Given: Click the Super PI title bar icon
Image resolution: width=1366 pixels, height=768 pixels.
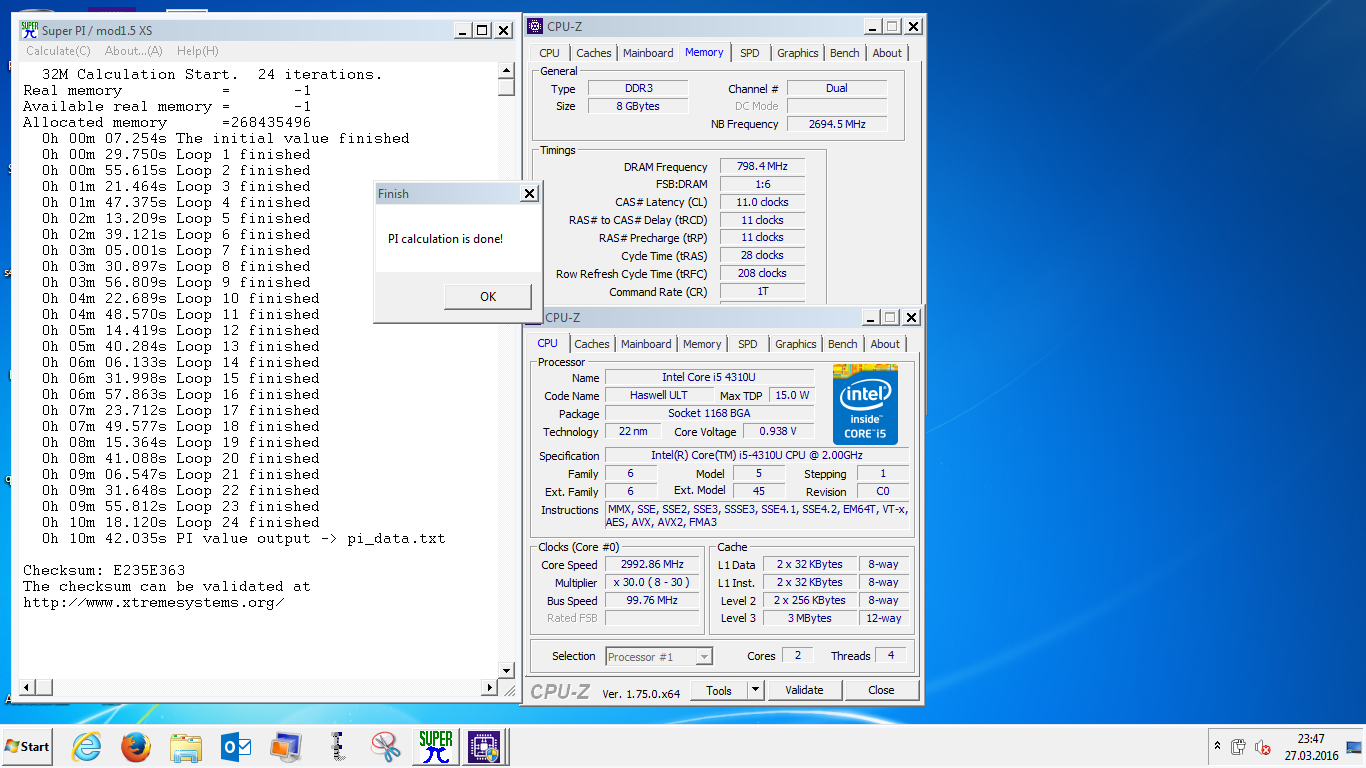Looking at the screenshot, I should click(30, 30).
